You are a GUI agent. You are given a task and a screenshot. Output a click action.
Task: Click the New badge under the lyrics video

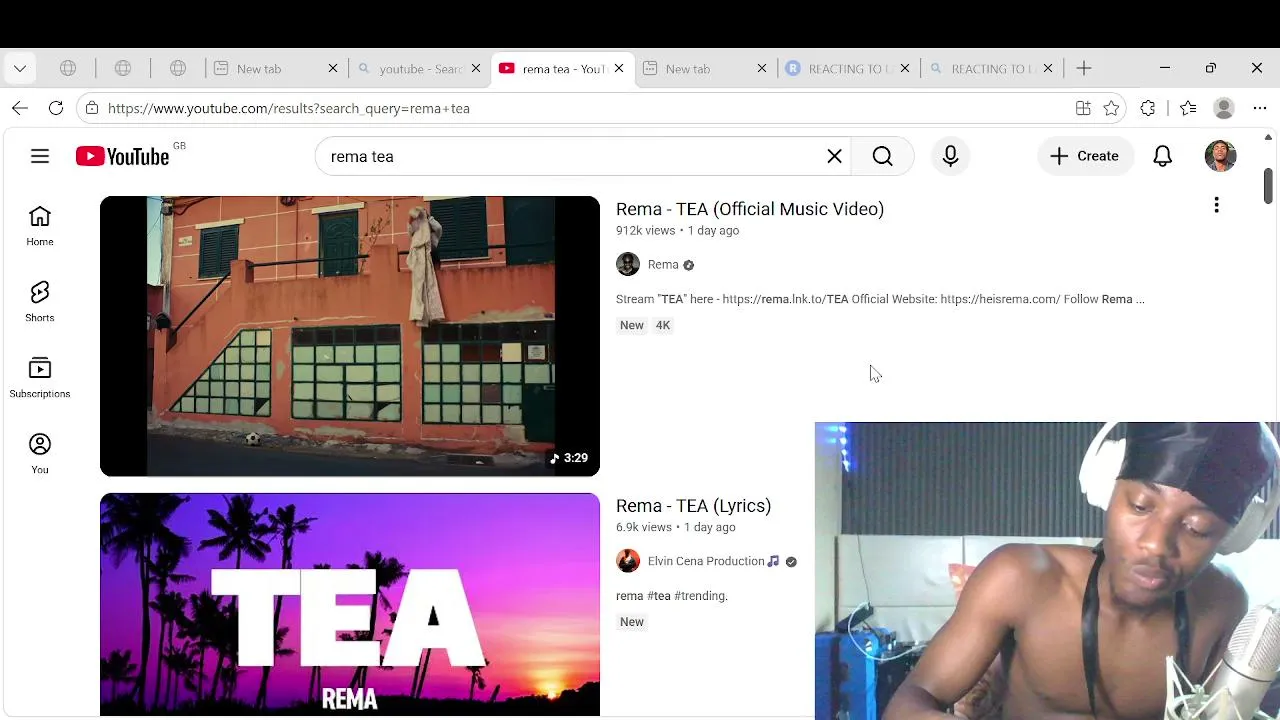pyautogui.click(x=632, y=622)
